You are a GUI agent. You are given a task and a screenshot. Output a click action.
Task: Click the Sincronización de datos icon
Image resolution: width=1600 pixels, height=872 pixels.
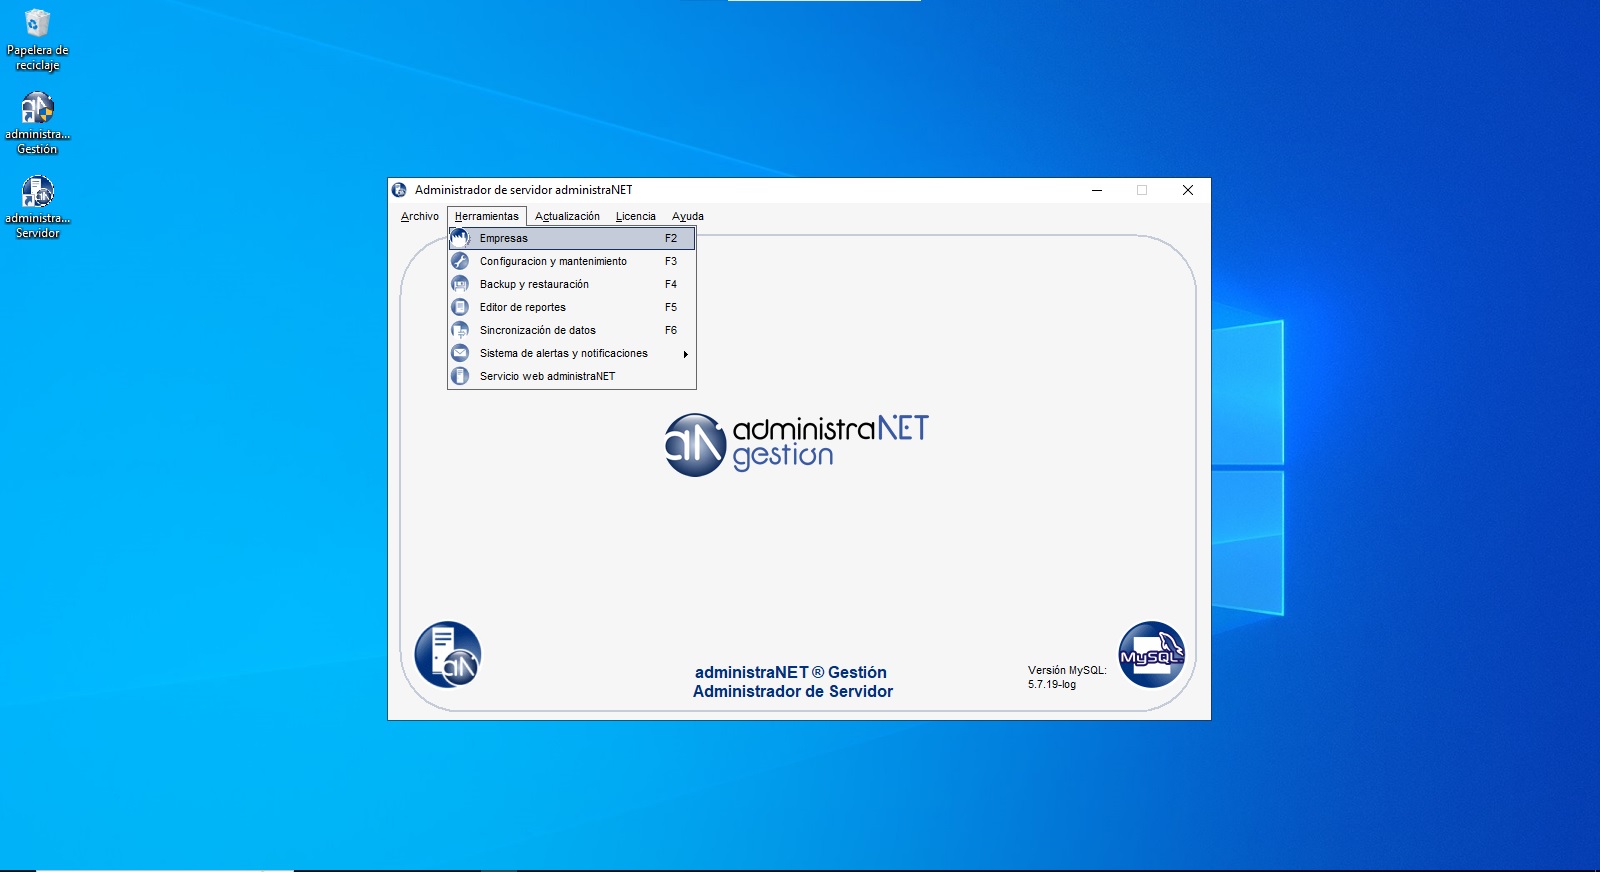(x=460, y=330)
